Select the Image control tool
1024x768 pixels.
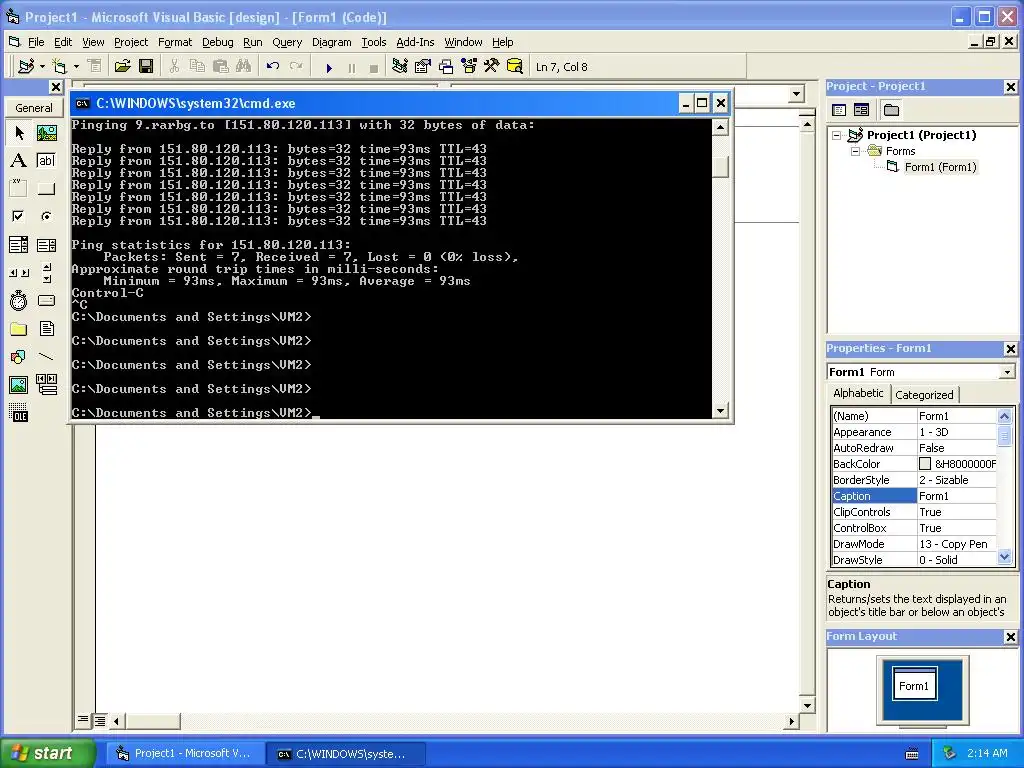pos(19,385)
